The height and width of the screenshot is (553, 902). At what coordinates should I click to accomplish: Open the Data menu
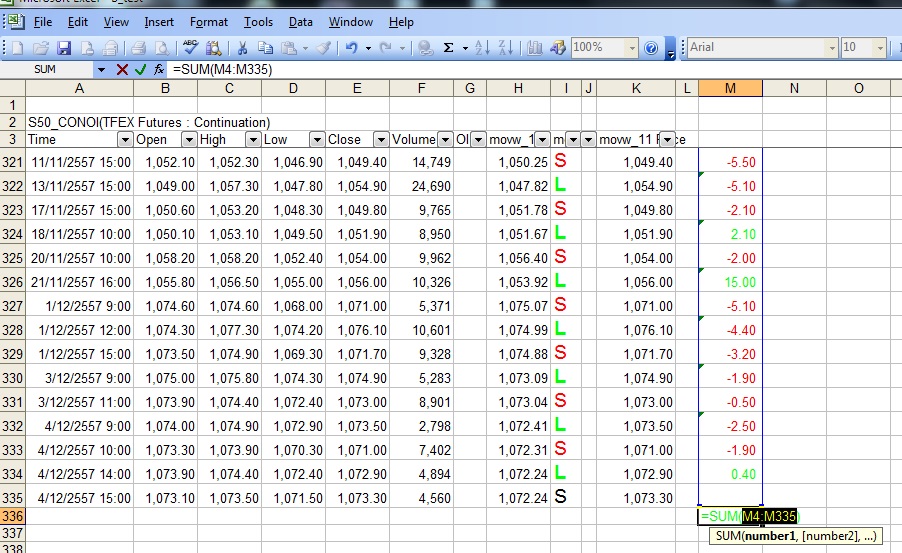click(x=300, y=22)
